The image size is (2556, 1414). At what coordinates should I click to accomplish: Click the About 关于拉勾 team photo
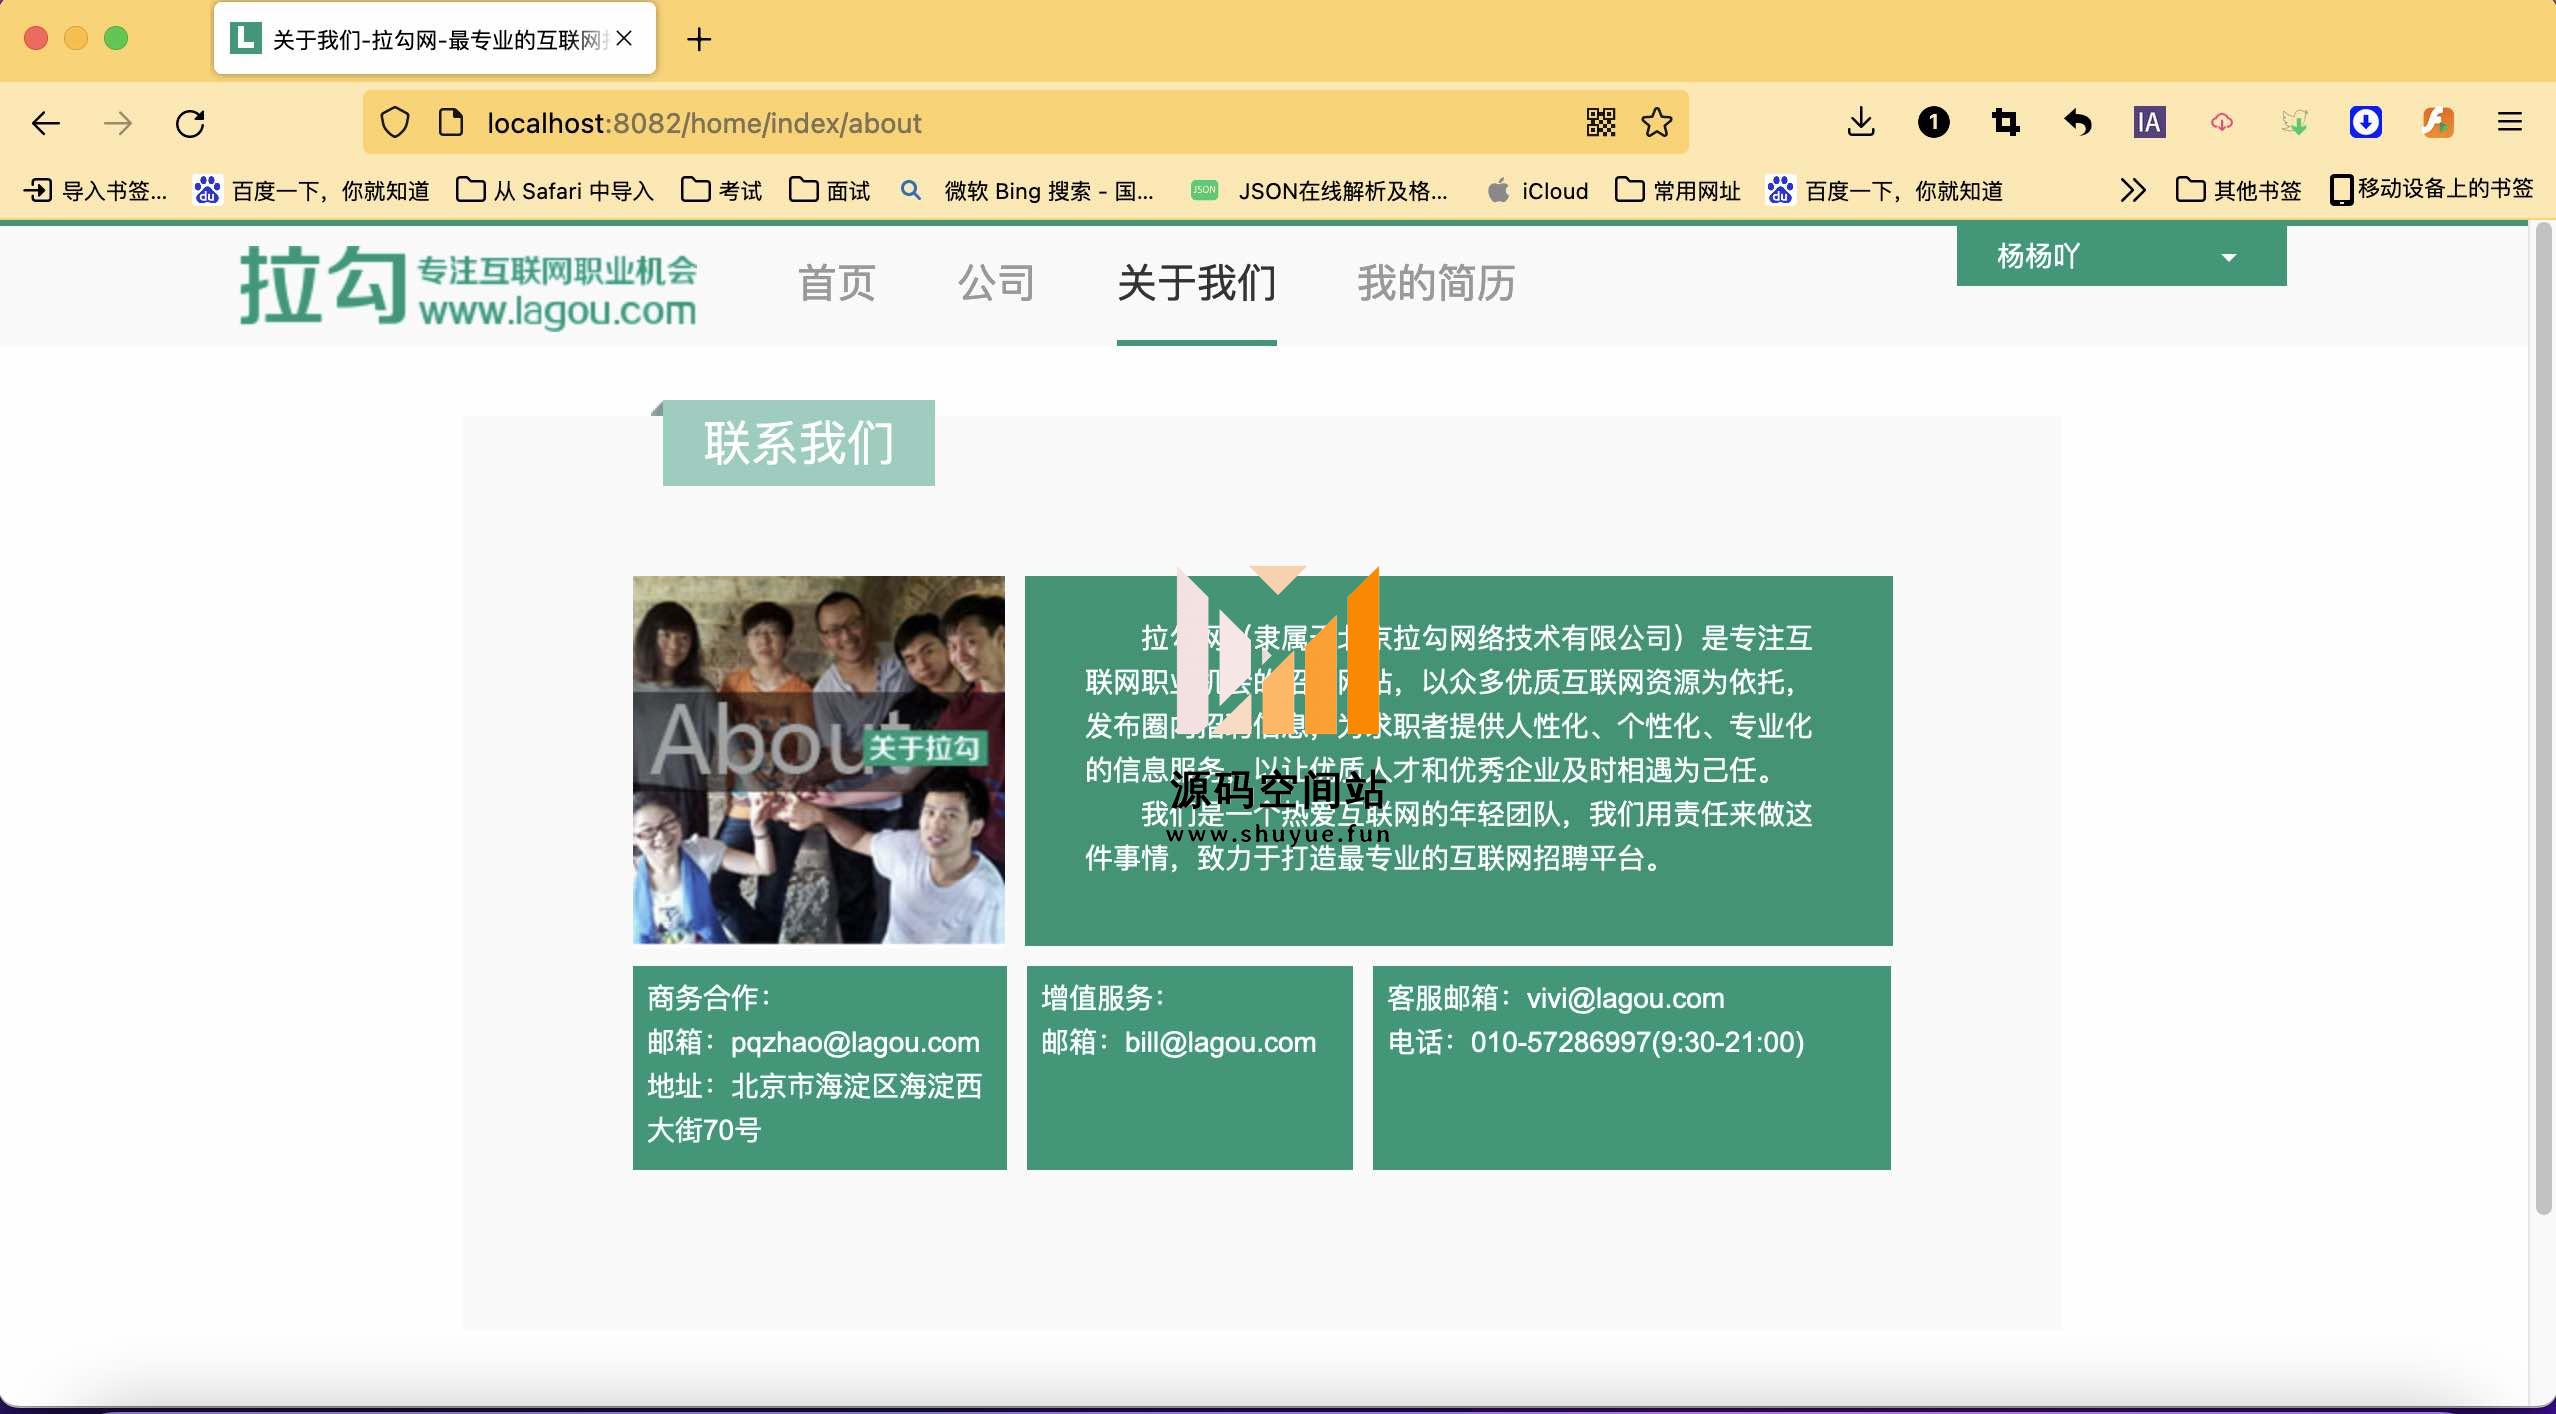coord(819,760)
